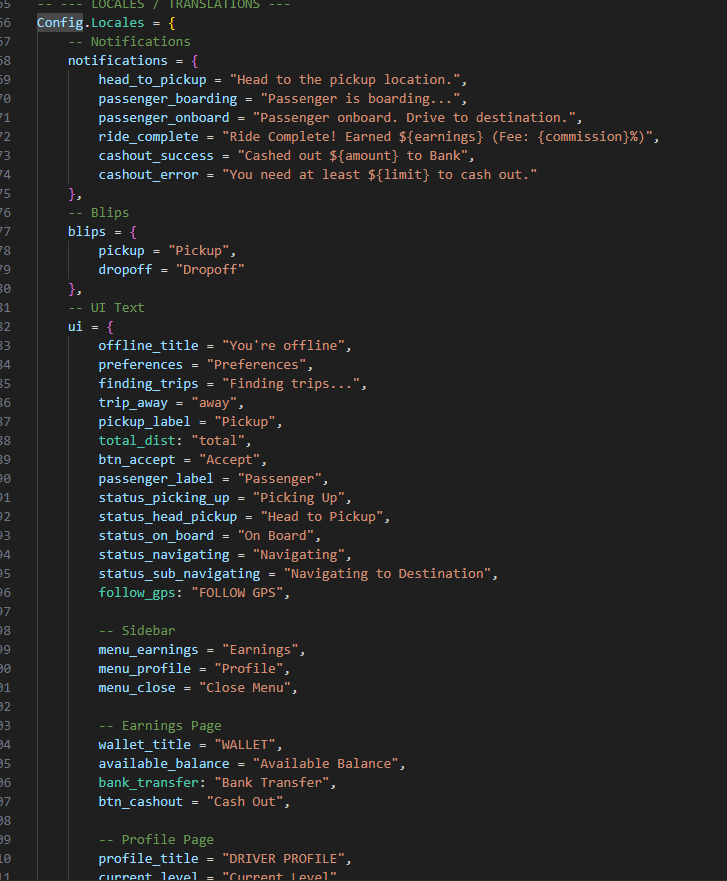Click the btn_cashout key

point(140,802)
